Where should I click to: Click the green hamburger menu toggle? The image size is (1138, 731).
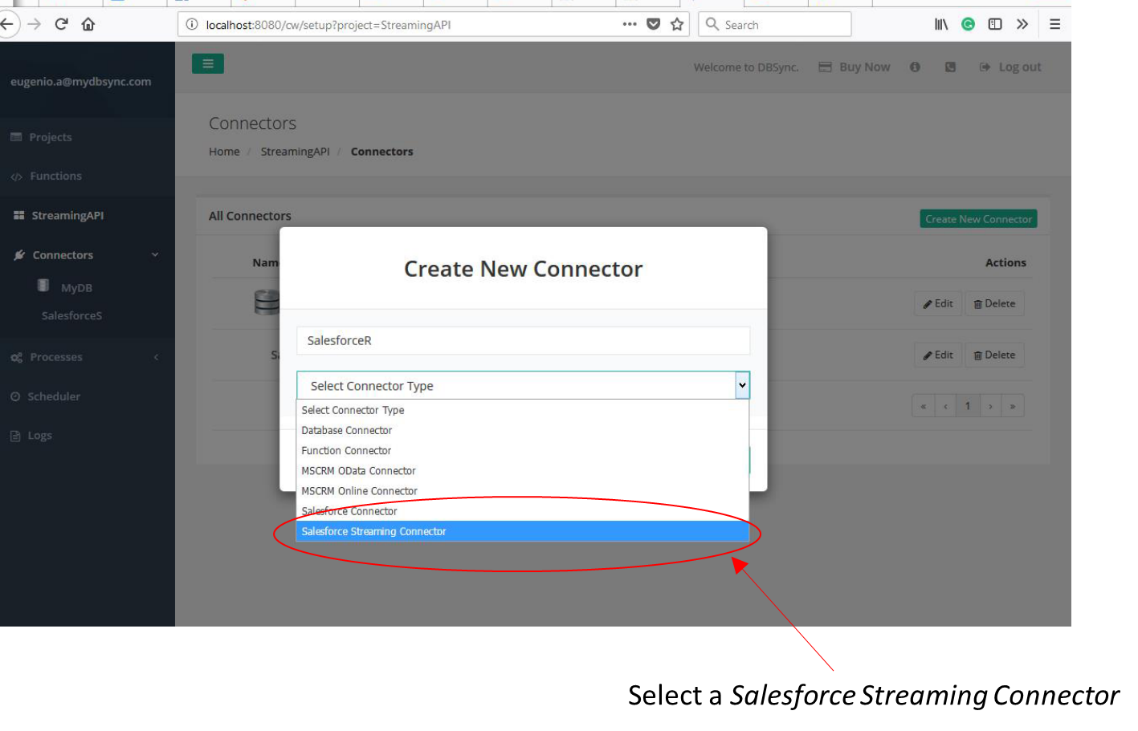(x=208, y=64)
